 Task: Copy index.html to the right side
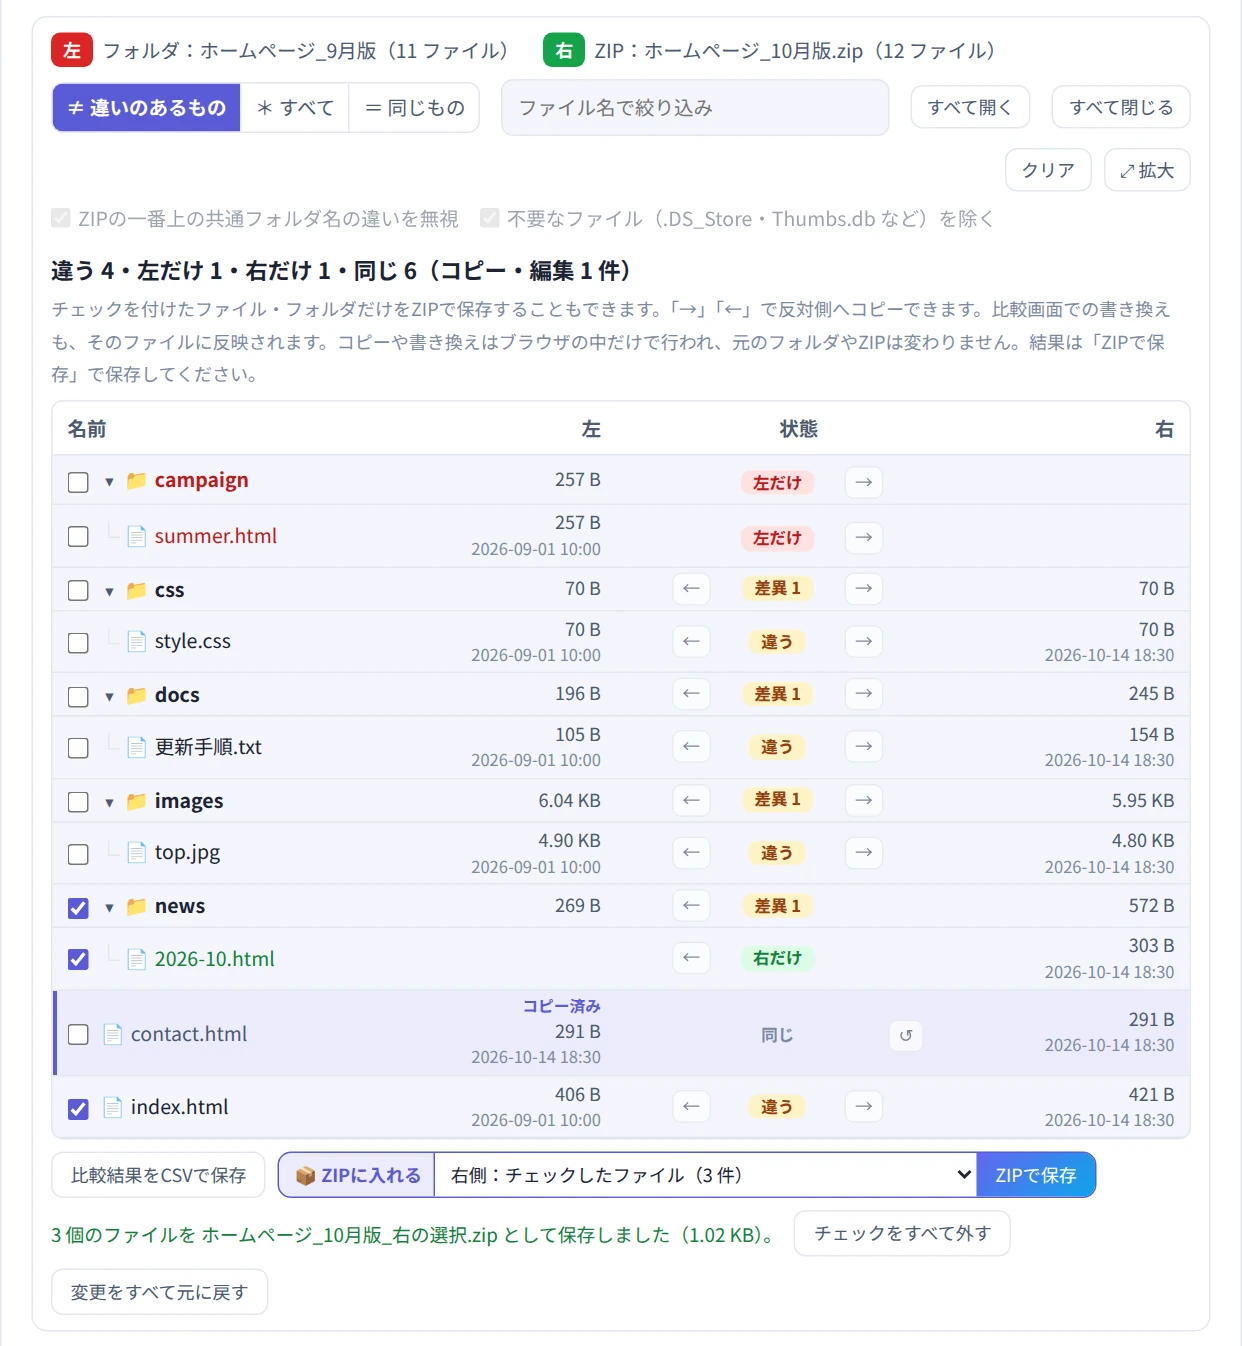(x=864, y=1106)
